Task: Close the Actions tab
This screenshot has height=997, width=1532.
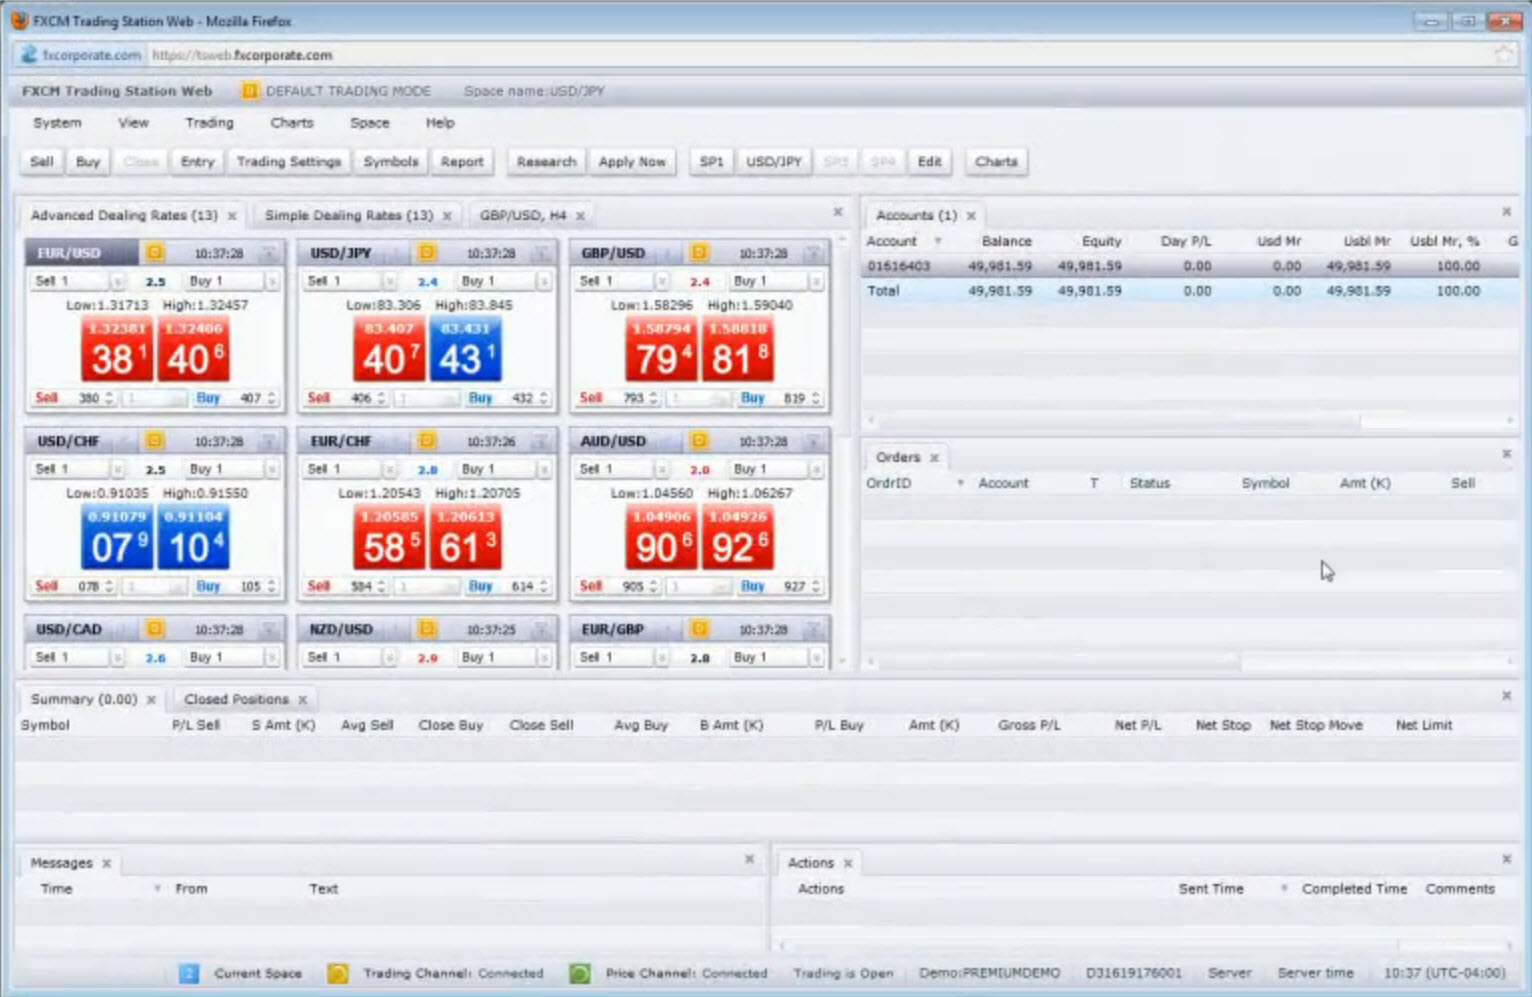Action: (848, 863)
